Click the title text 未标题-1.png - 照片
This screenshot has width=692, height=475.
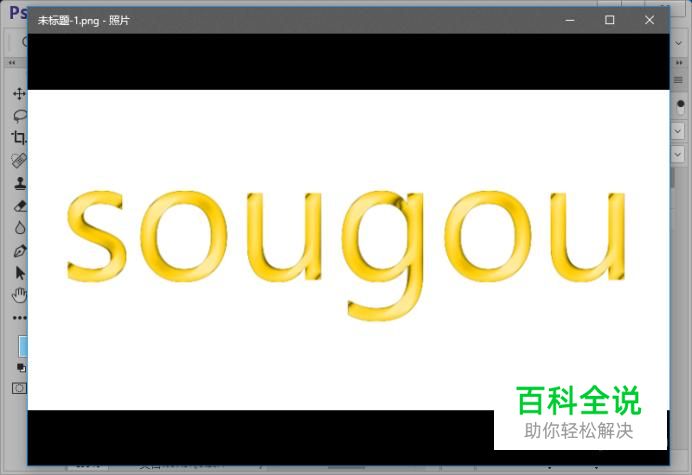pyautogui.click(x=83, y=20)
